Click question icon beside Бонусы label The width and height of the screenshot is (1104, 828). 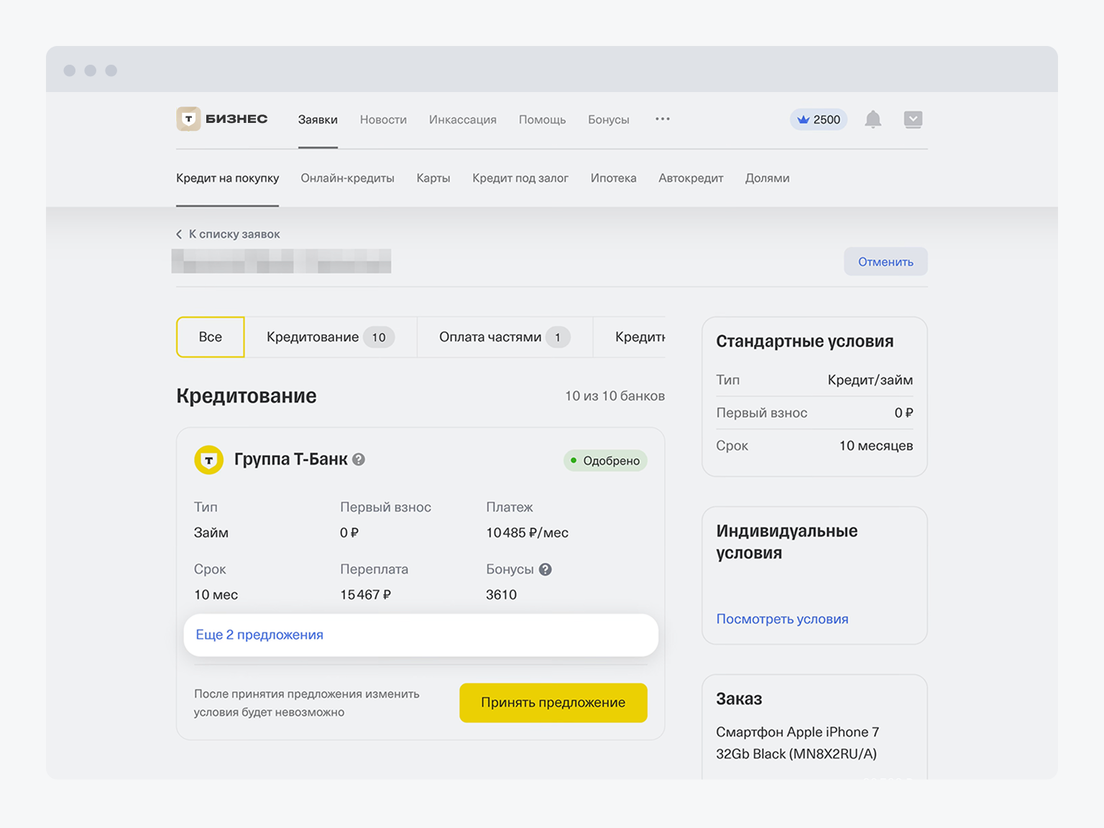pos(545,569)
